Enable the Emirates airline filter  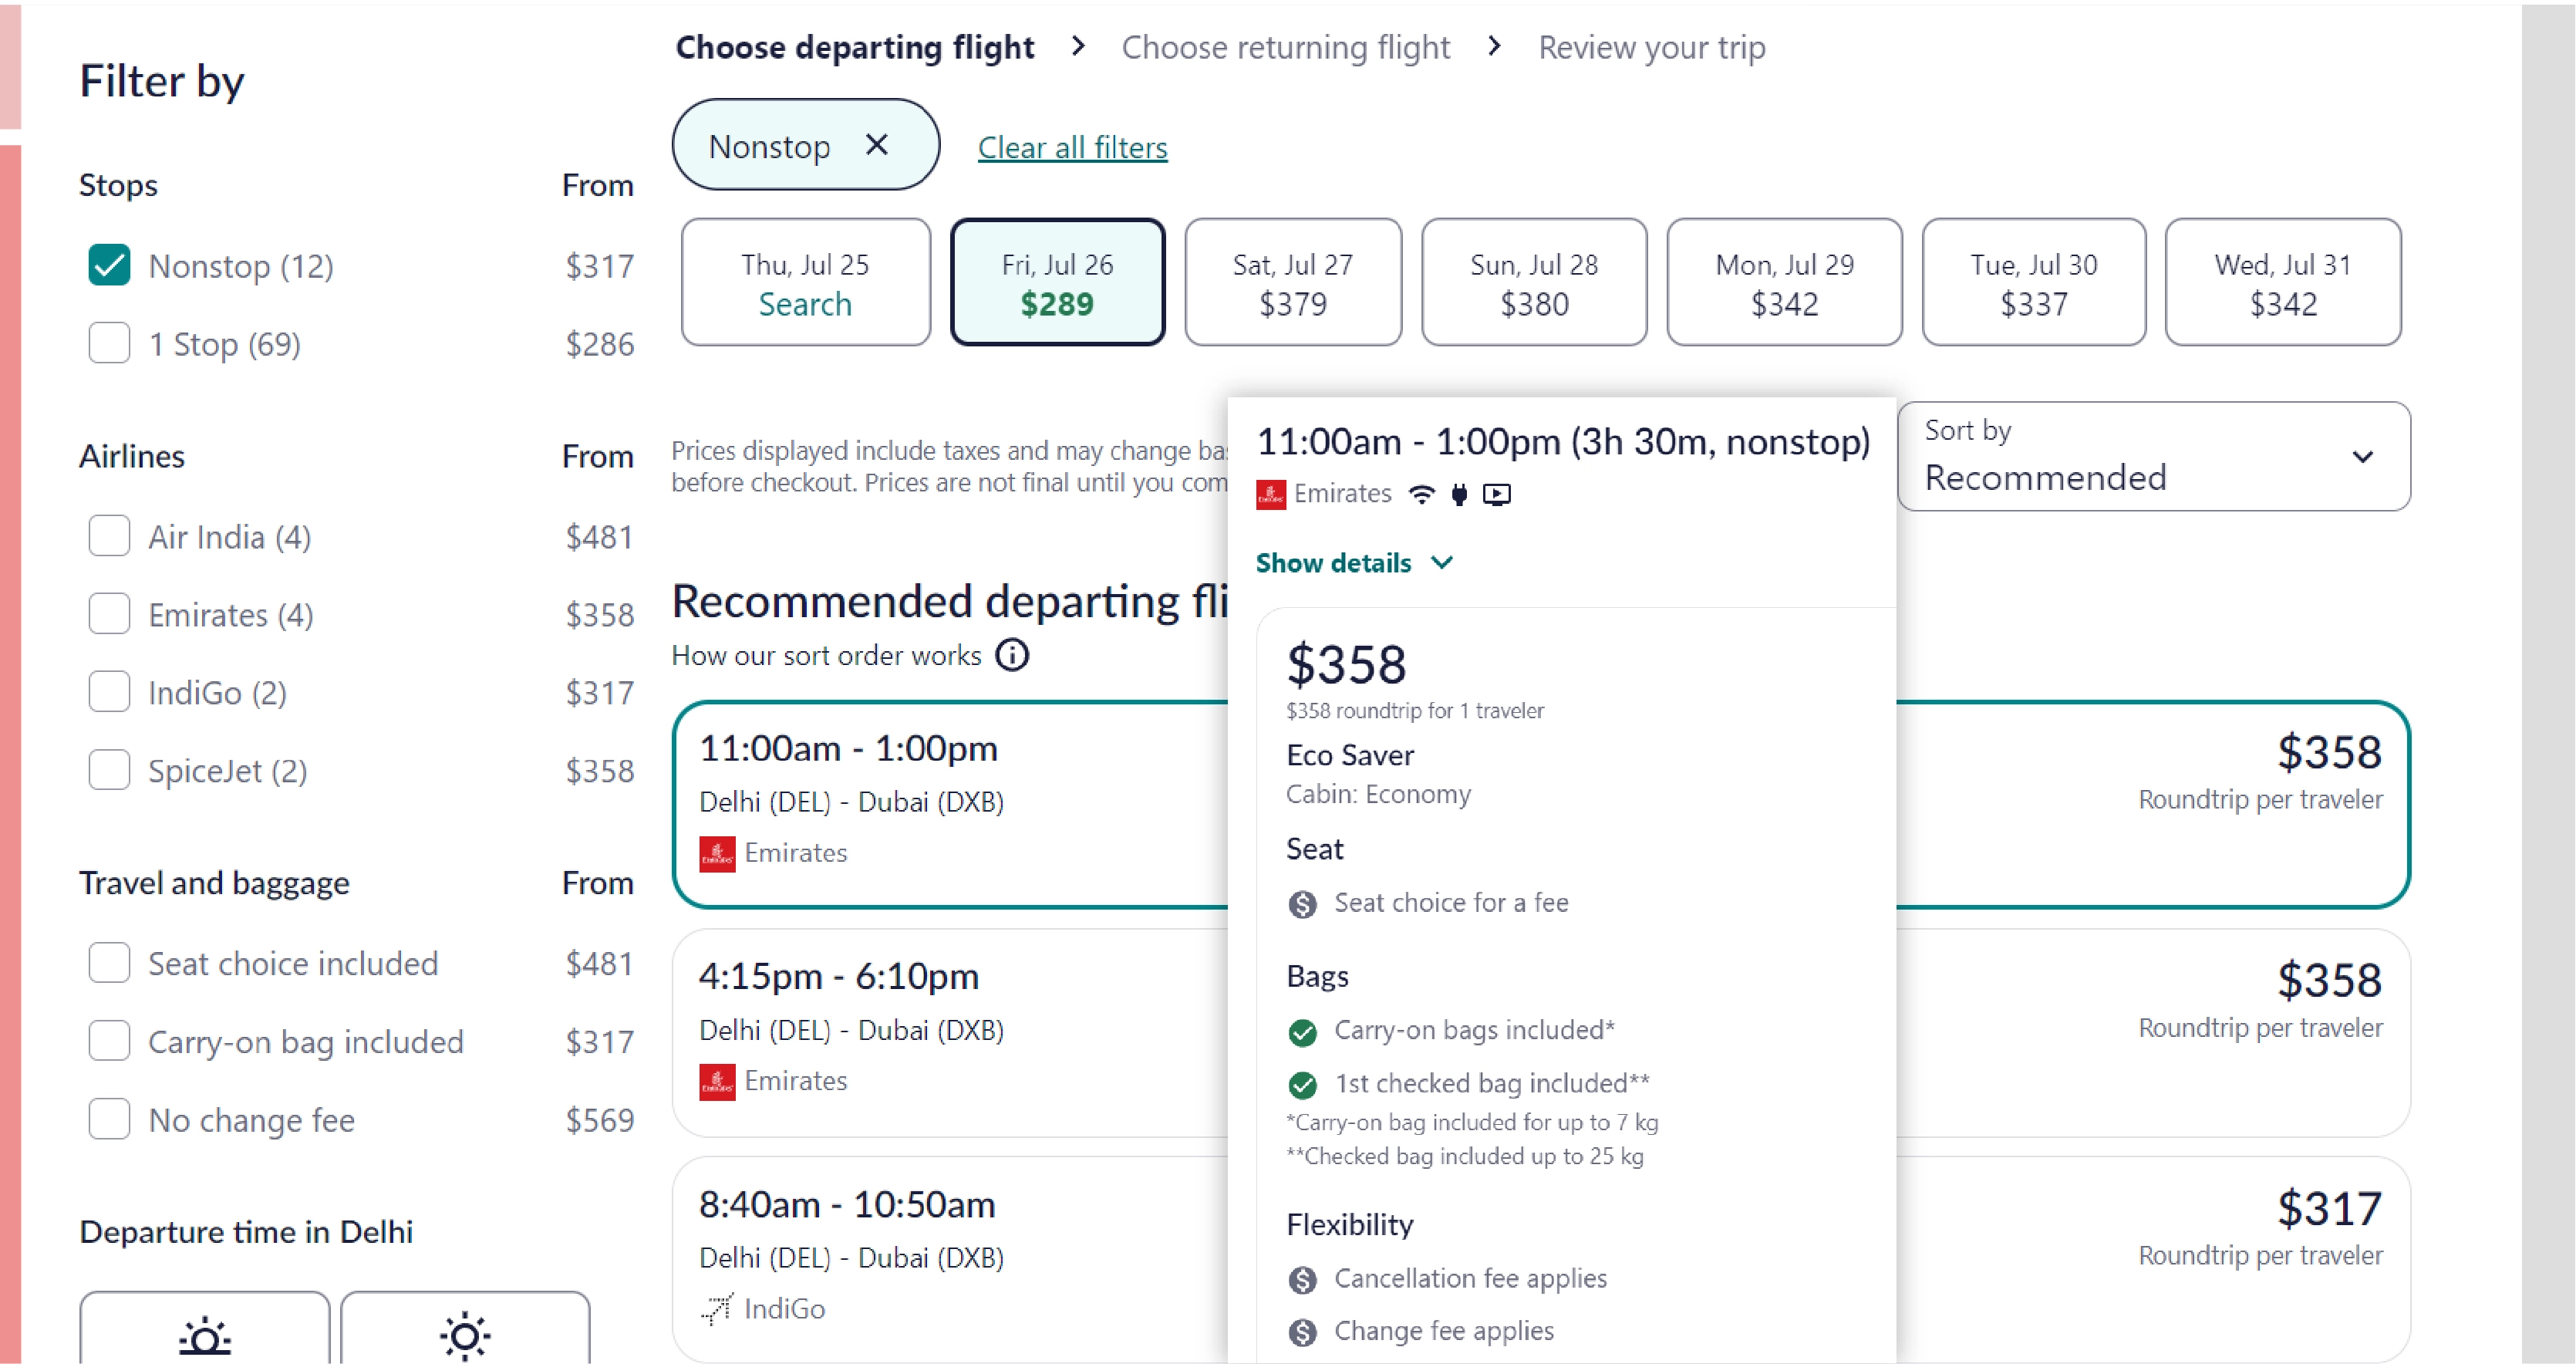[x=109, y=614]
